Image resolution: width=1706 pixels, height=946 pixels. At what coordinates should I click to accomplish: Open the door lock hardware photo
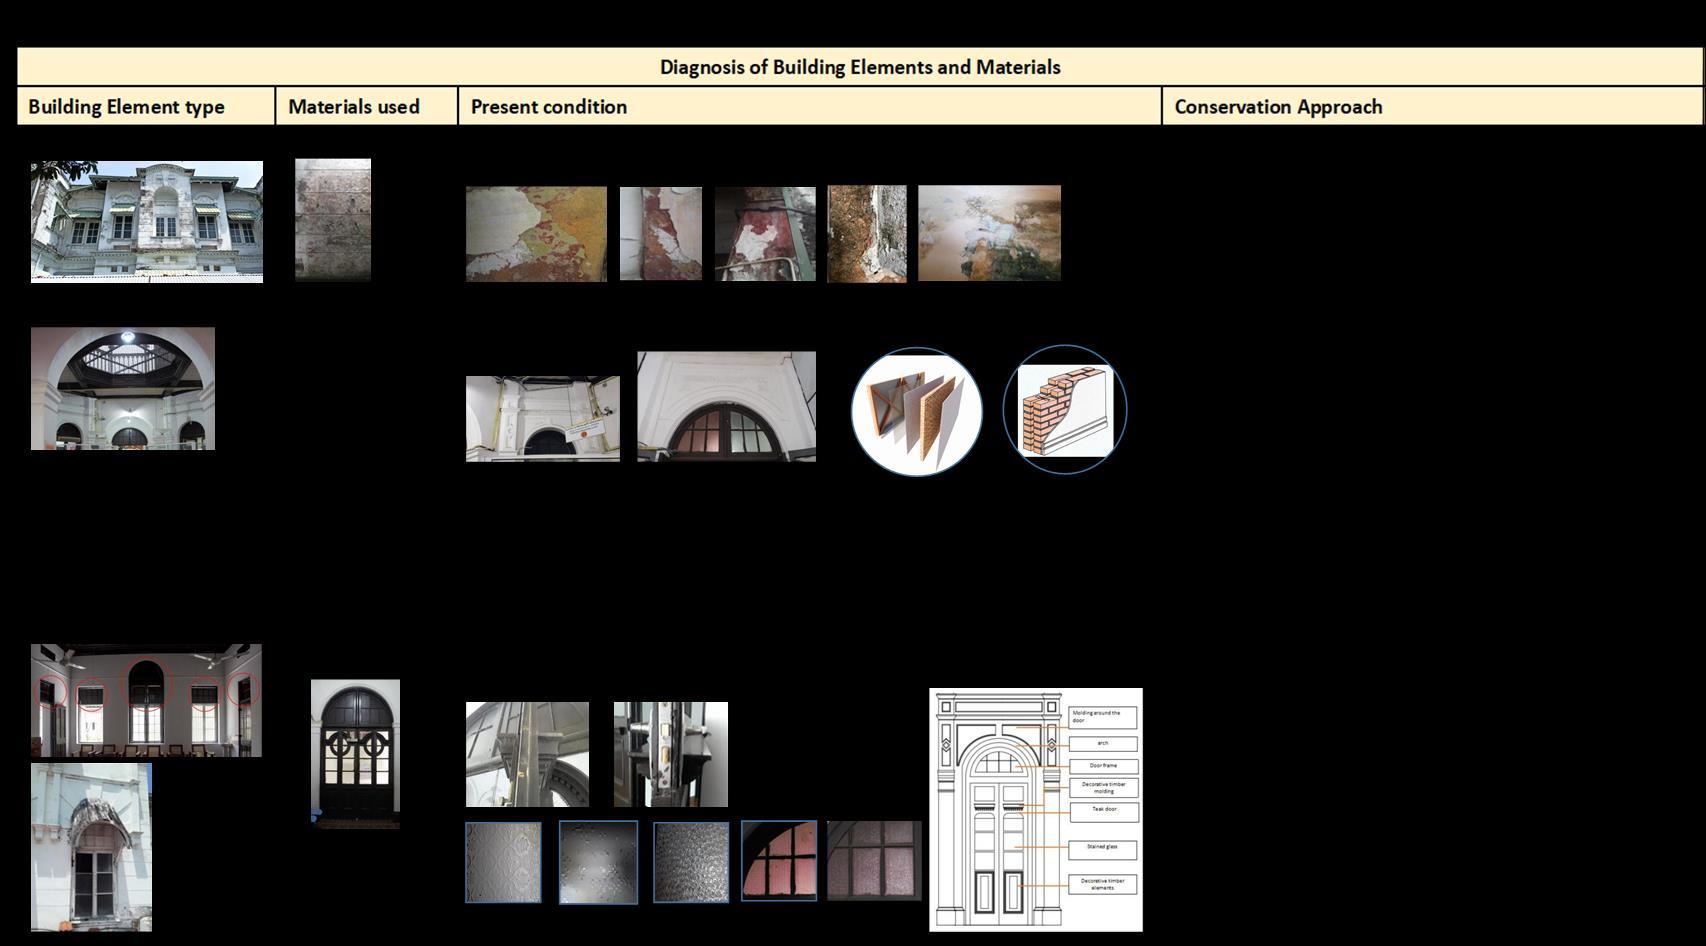click(x=671, y=755)
